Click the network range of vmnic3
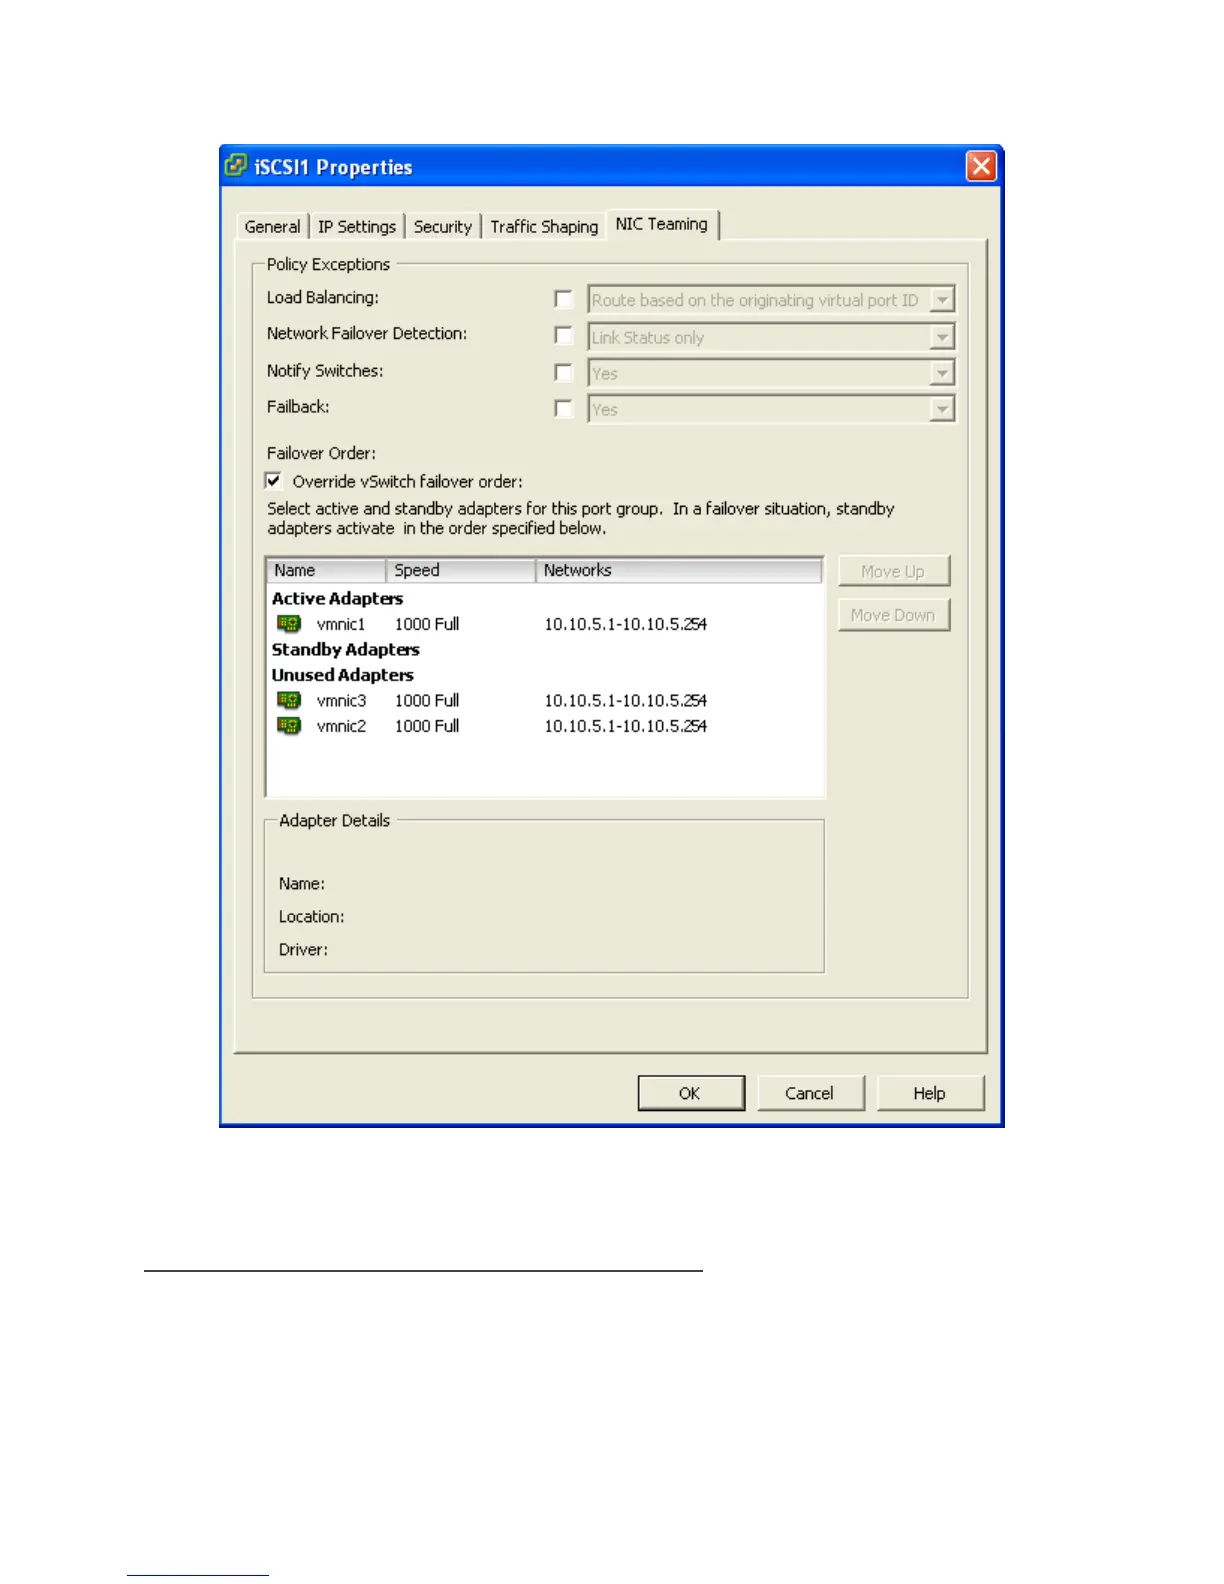1224x1584 pixels. click(625, 701)
